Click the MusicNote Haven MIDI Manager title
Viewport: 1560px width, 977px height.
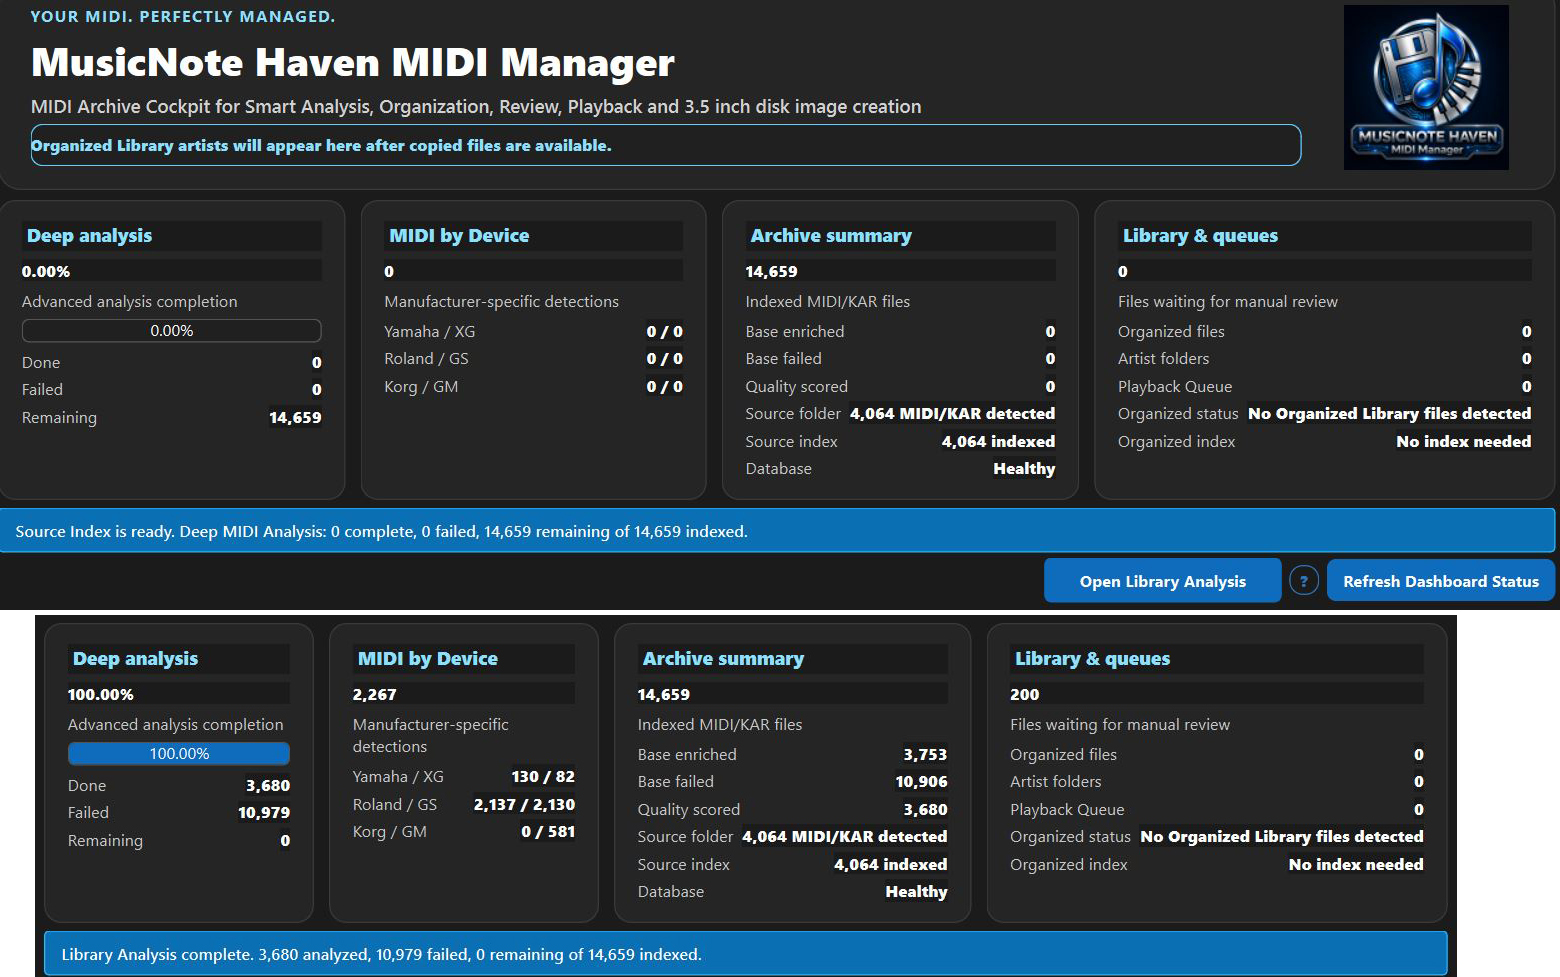click(353, 63)
